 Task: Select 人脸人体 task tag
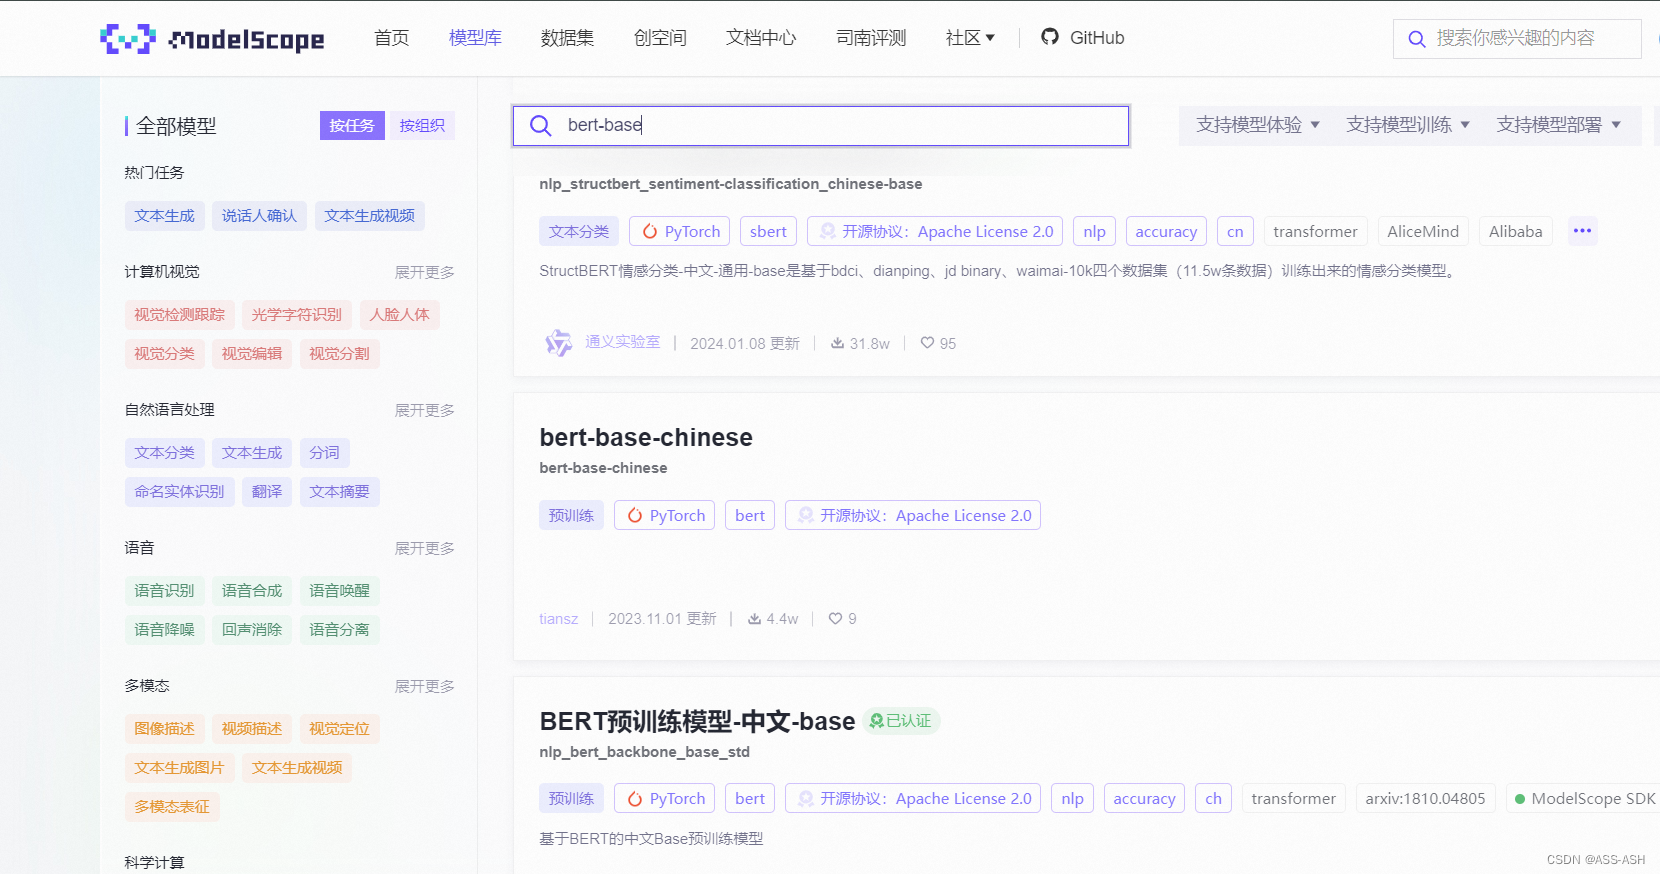point(399,315)
